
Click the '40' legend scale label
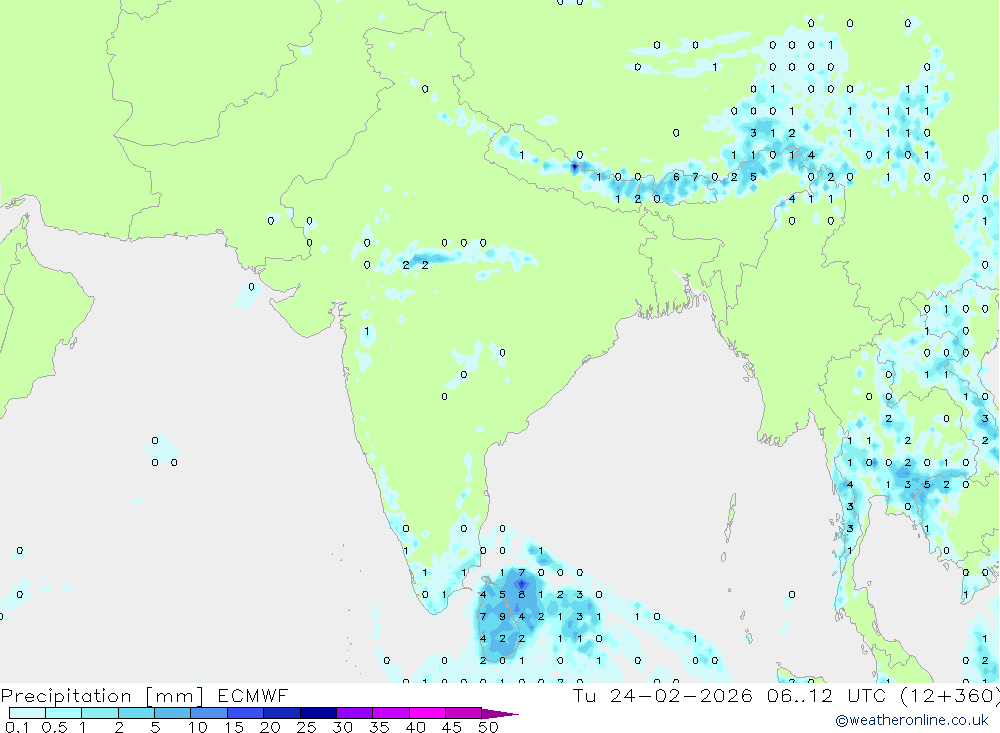(x=416, y=727)
